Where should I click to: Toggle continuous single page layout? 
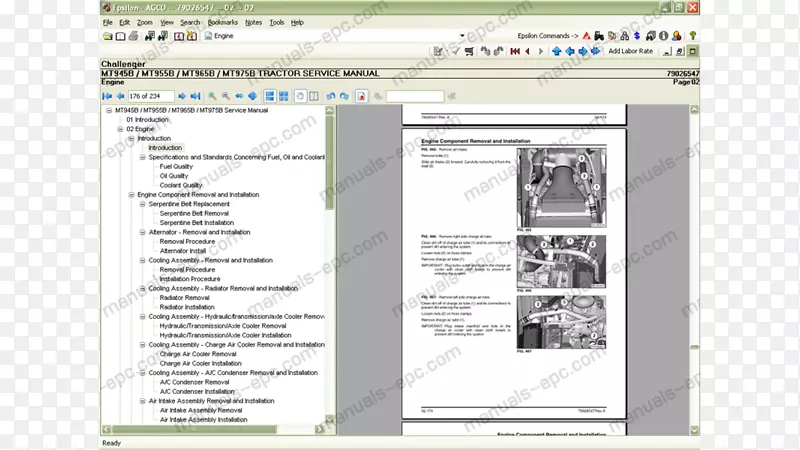[270, 96]
